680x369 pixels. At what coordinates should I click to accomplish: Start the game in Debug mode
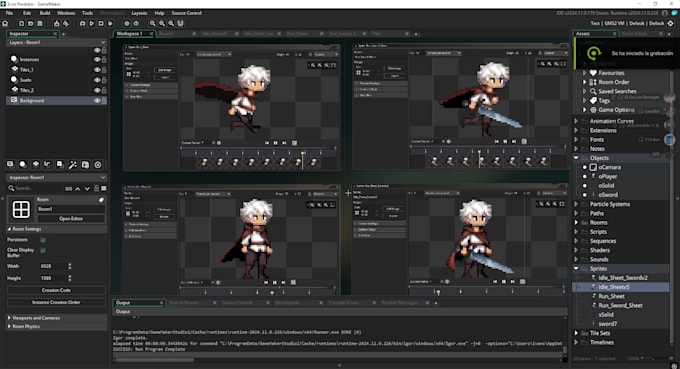pyautogui.click(x=82, y=23)
